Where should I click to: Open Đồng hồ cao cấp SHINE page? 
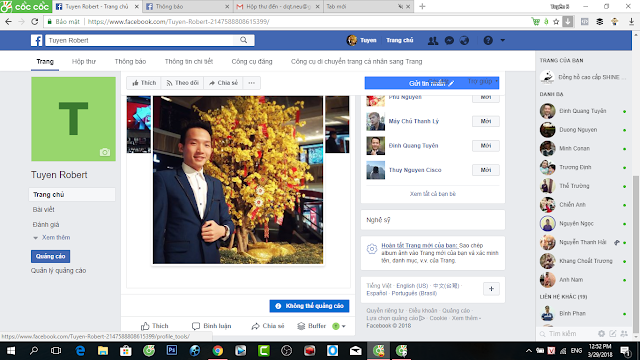click(x=584, y=77)
